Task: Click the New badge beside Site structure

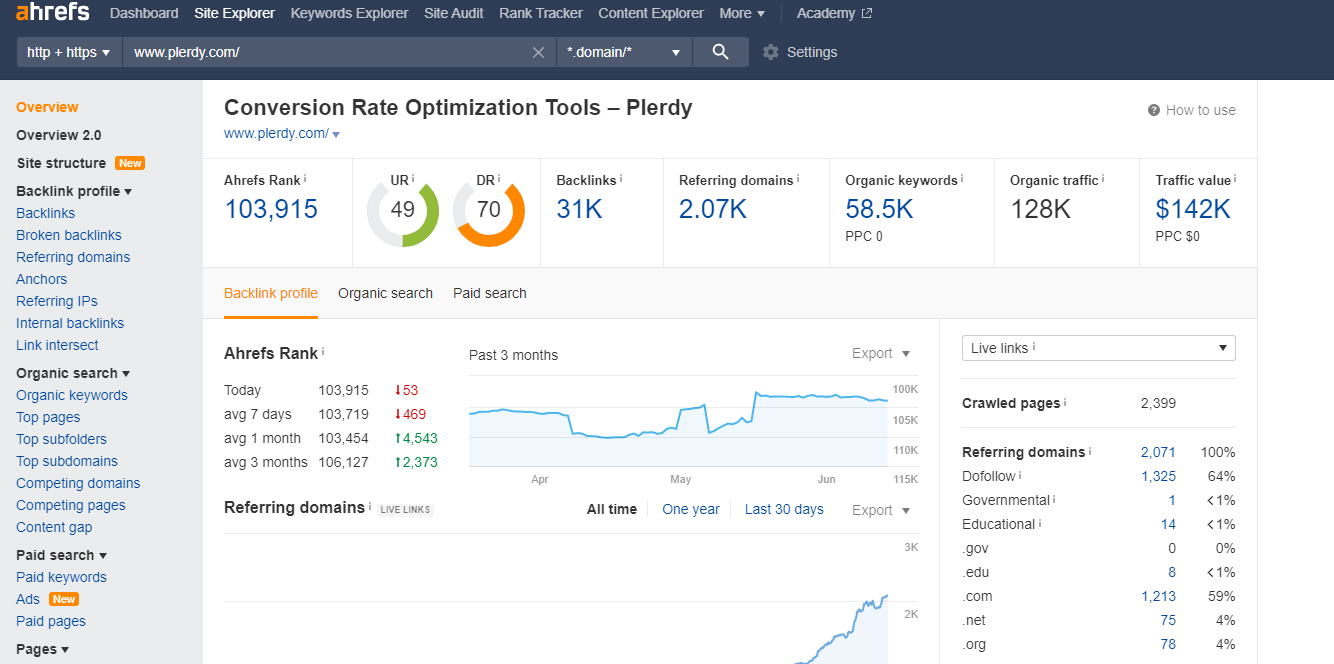Action: click(130, 163)
